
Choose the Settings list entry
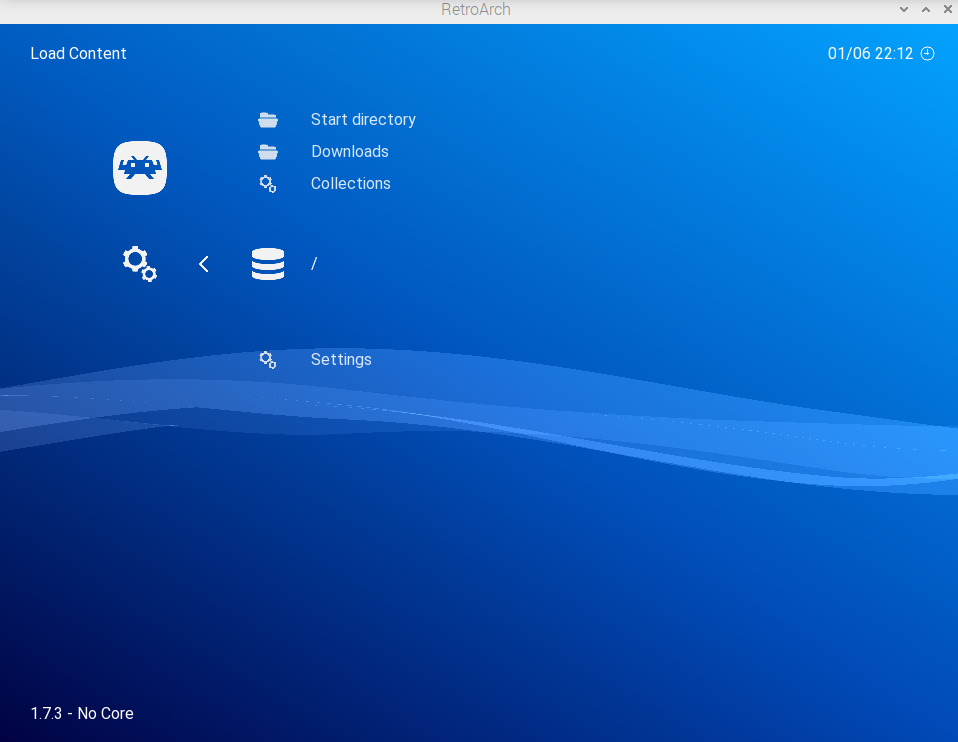tap(341, 360)
